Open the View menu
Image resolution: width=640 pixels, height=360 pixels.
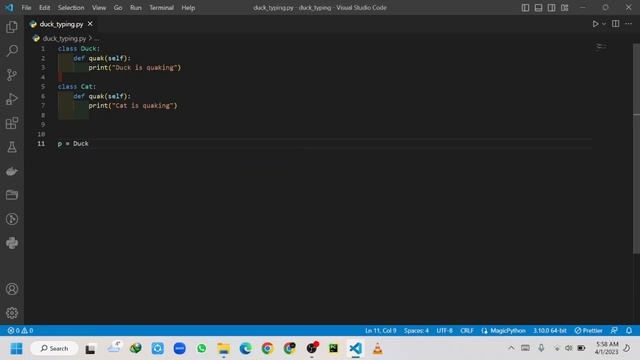click(x=99, y=8)
